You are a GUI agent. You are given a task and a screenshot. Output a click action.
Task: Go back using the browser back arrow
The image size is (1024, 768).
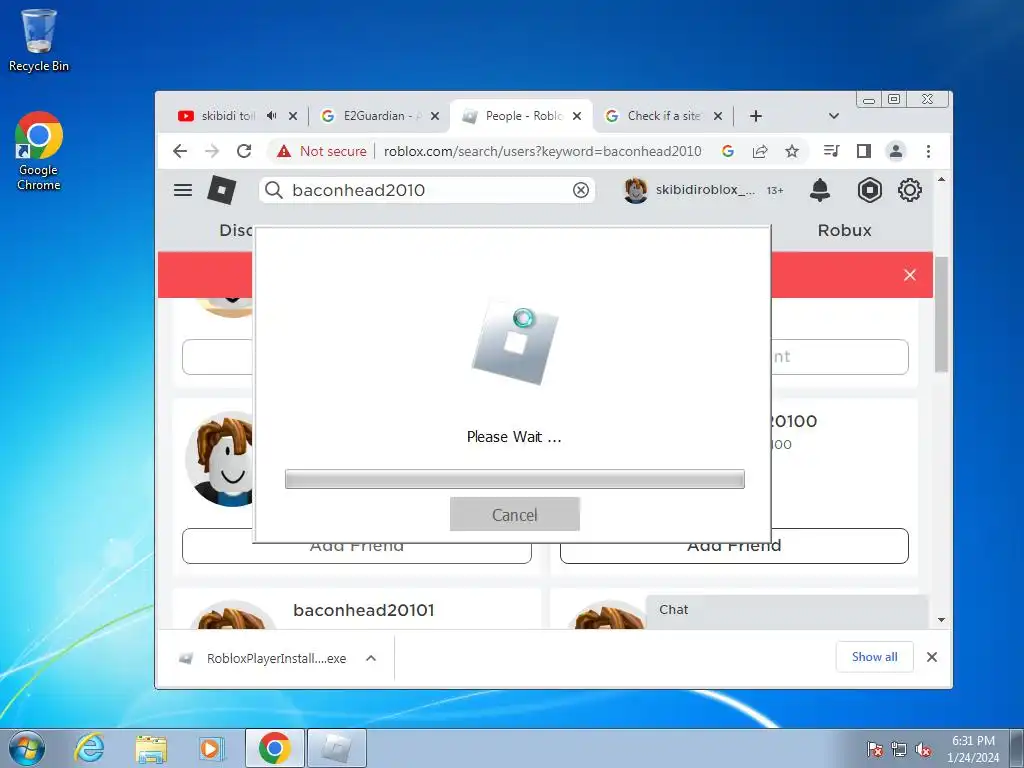pos(180,152)
